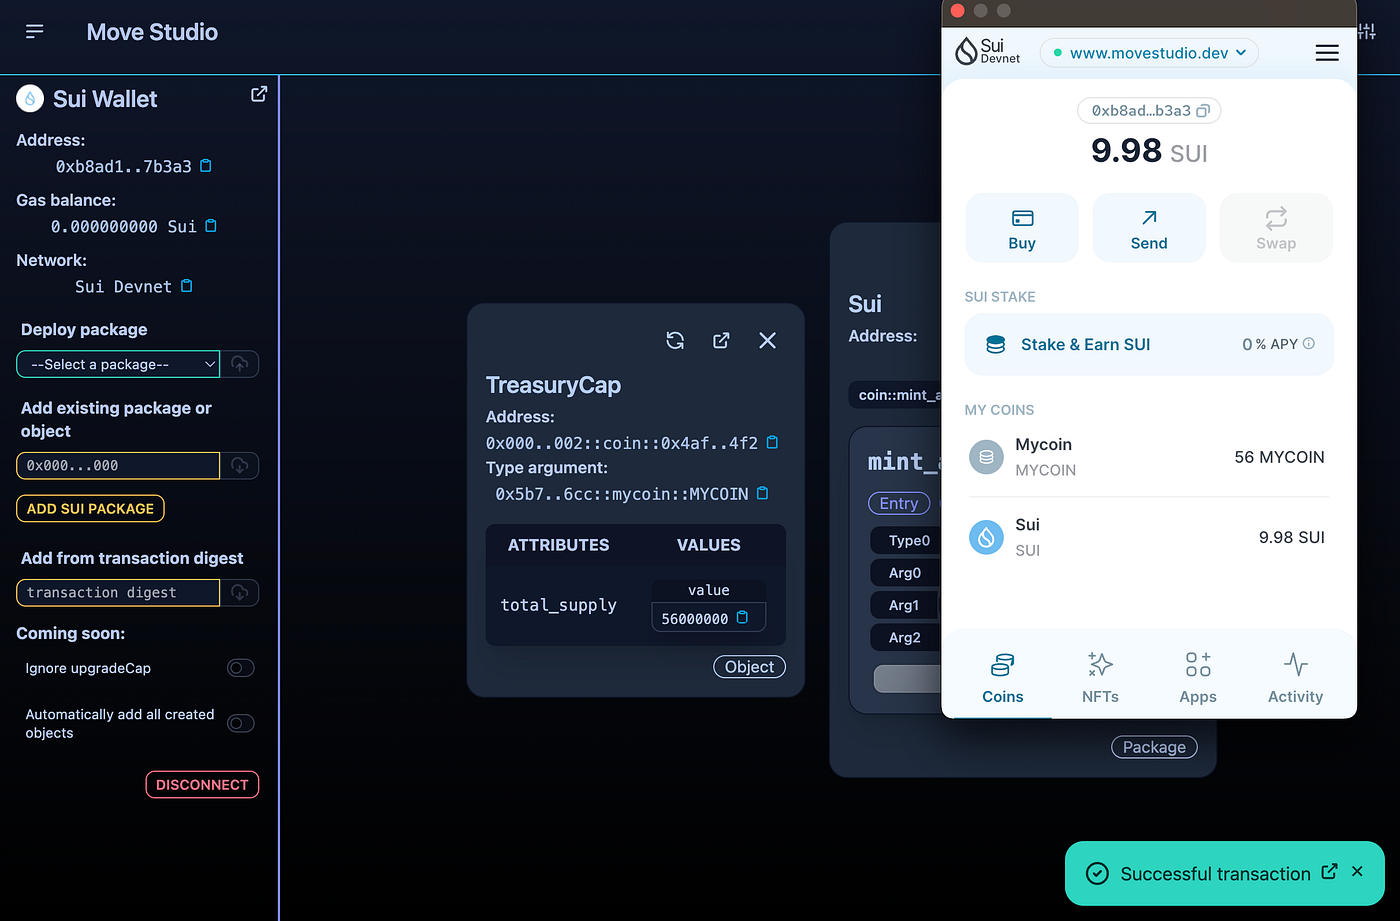Close the TreasuryCap card
1400x921 pixels.
tap(767, 340)
